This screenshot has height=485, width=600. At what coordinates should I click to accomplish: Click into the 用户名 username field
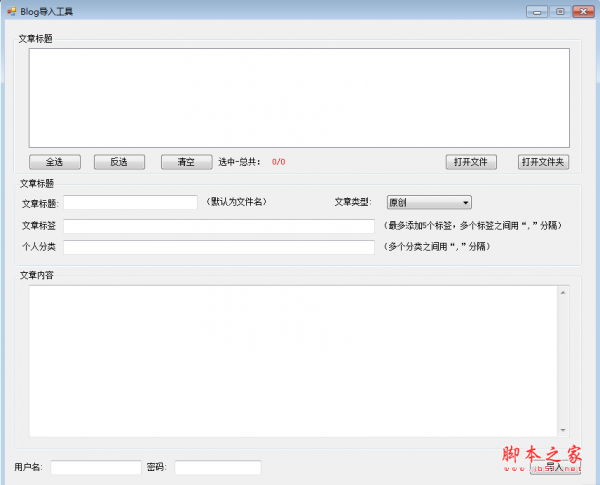pyautogui.click(x=96, y=467)
